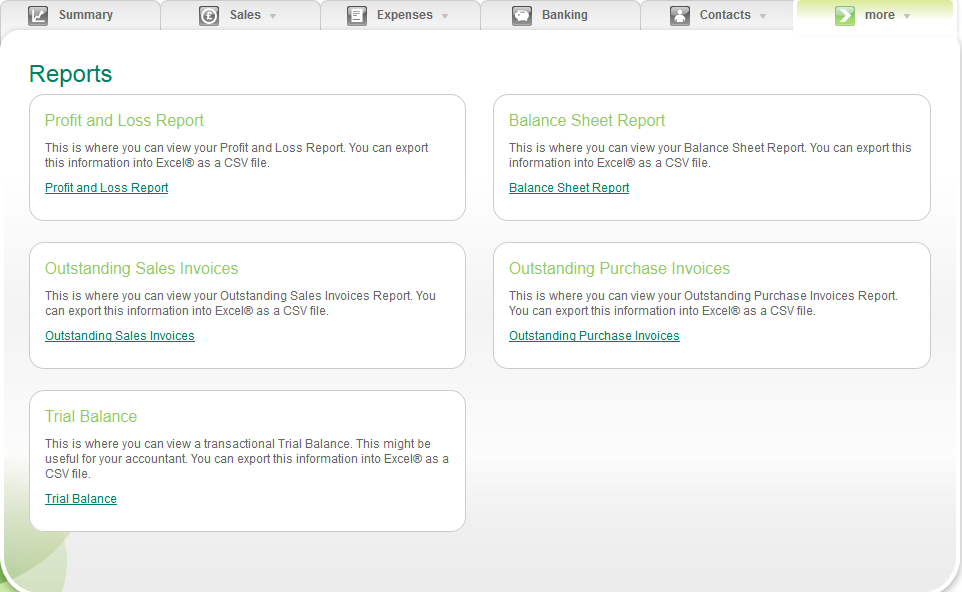Image resolution: width=962 pixels, height=592 pixels.
Task: Click the Contacts people icon
Action: click(680, 15)
